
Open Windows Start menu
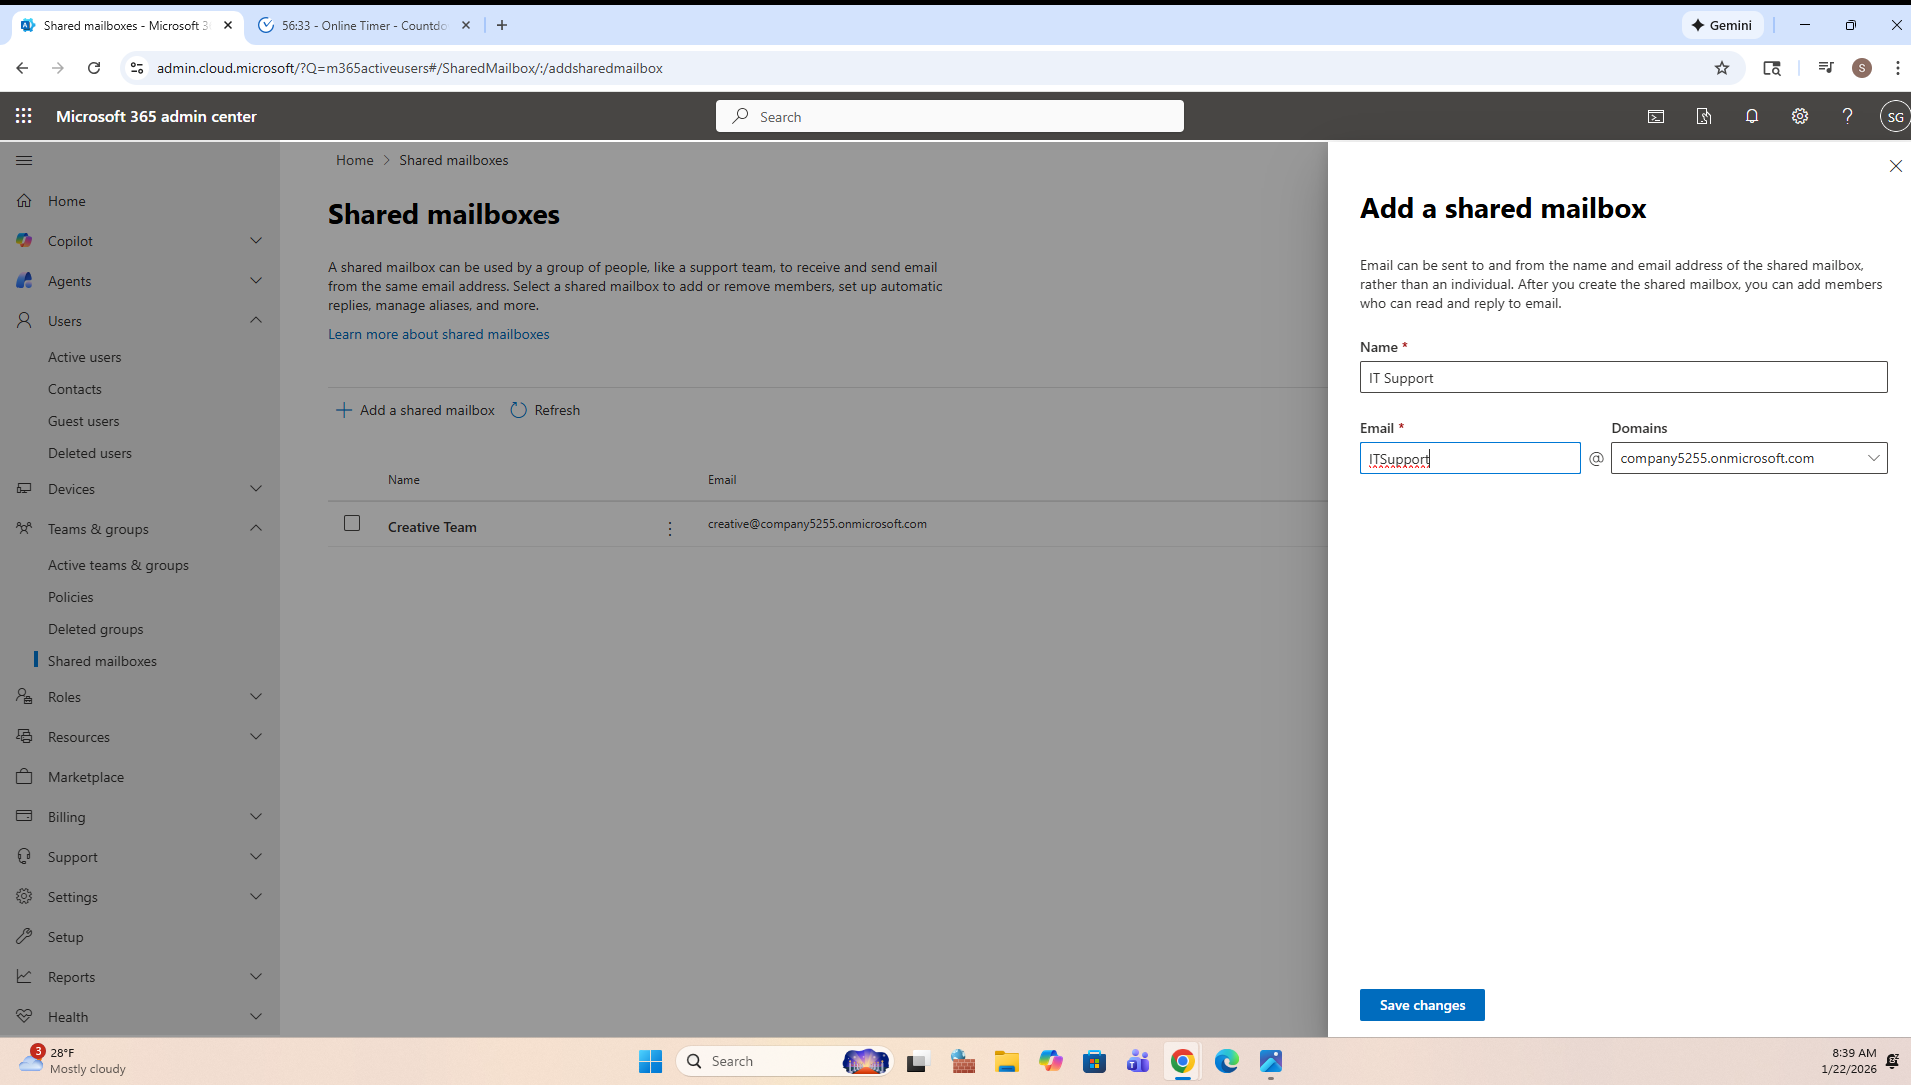(650, 1061)
